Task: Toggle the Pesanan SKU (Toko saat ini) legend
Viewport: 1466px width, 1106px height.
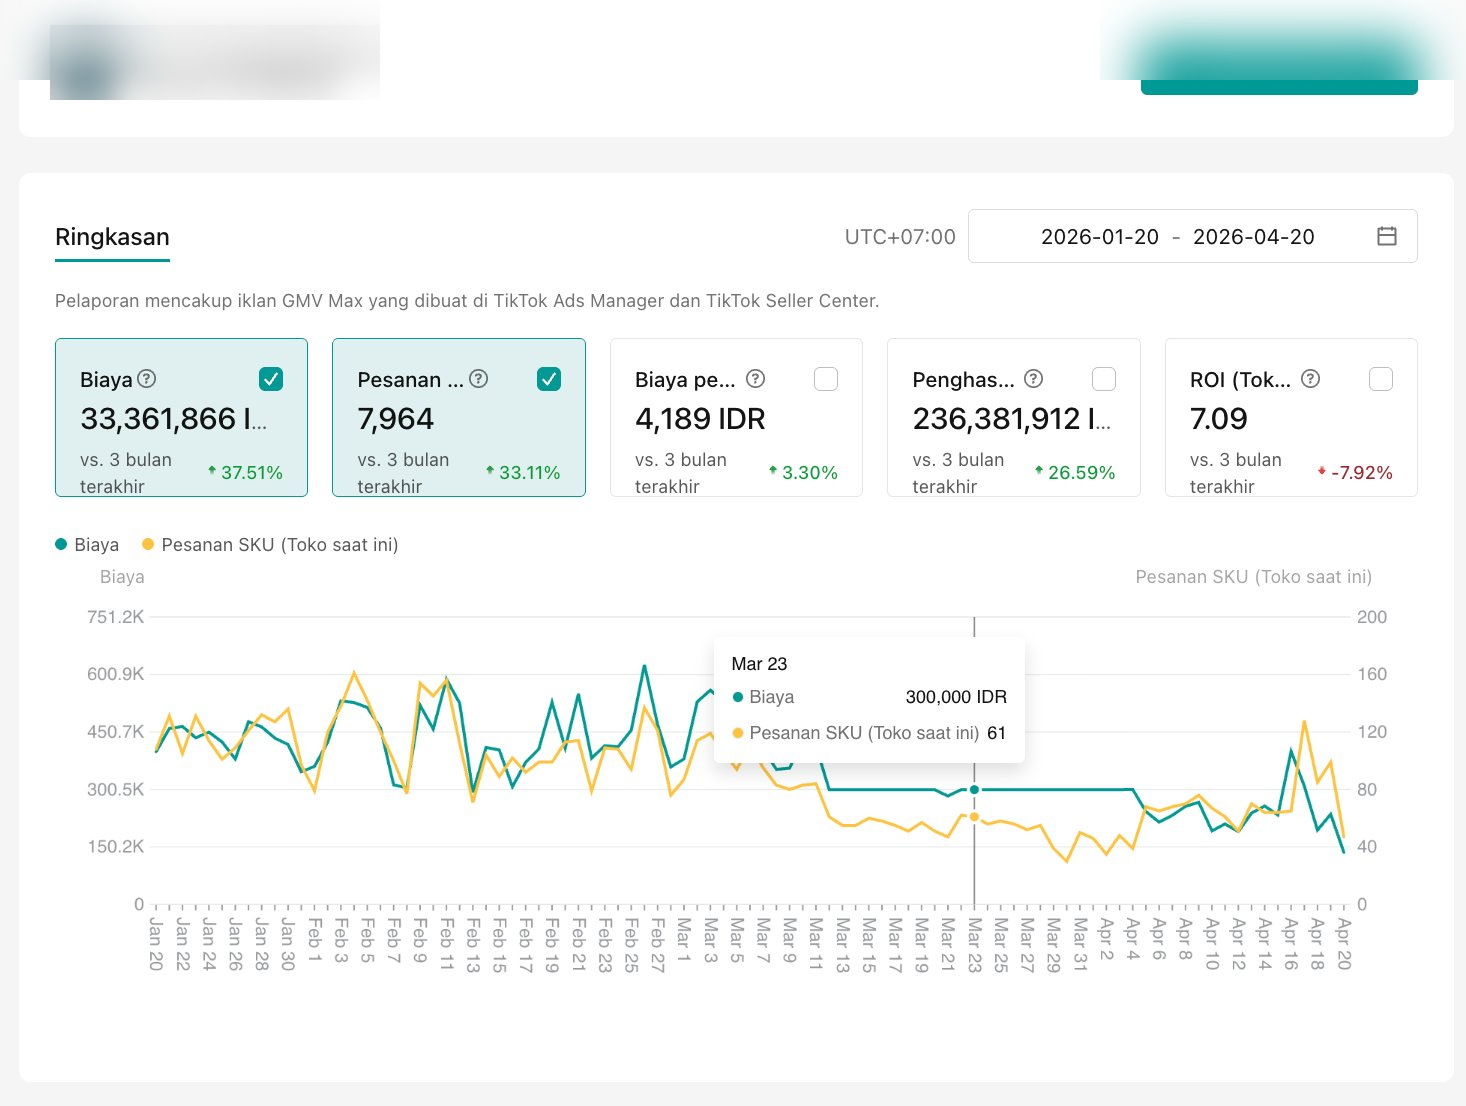Action: (x=270, y=545)
